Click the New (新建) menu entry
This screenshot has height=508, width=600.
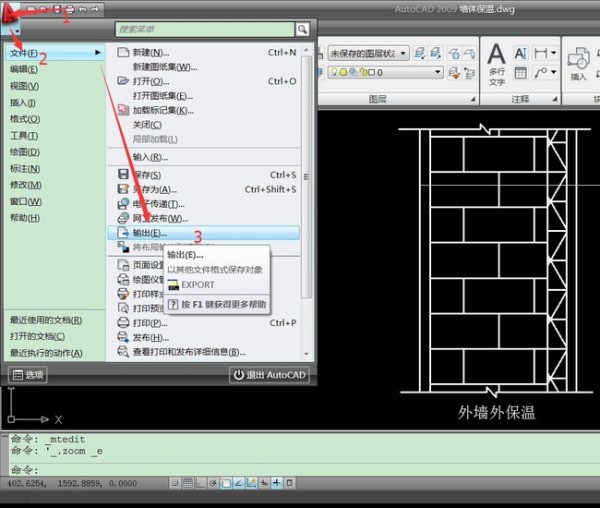tap(150, 52)
